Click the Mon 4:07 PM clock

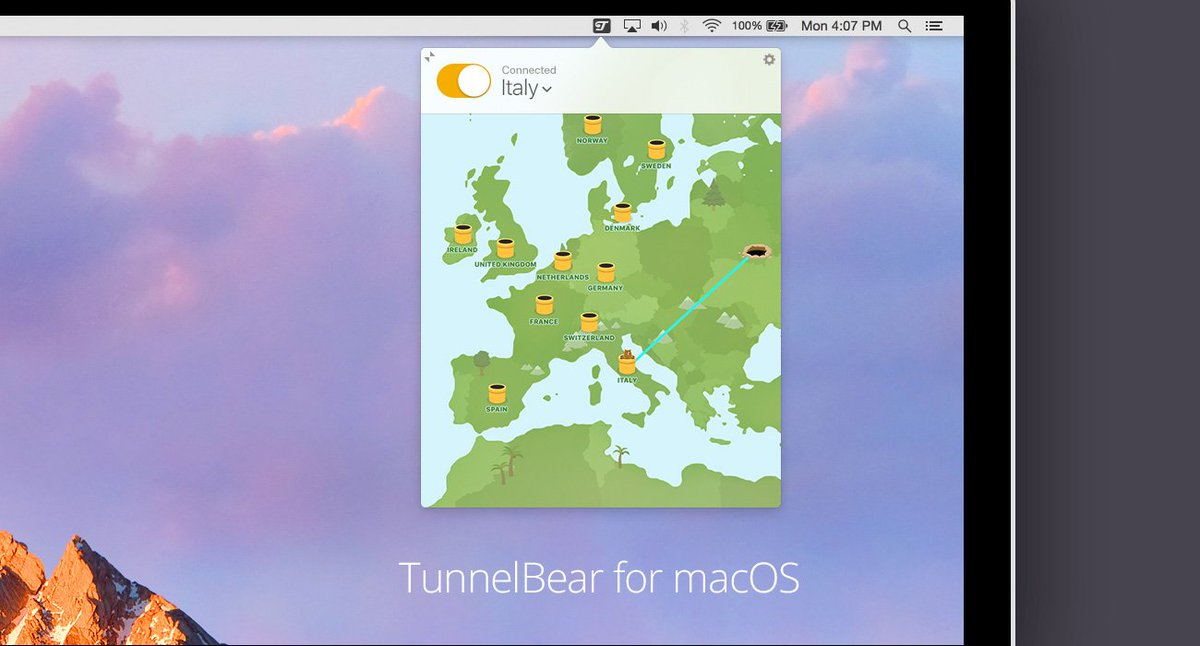pyautogui.click(x=841, y=26)
